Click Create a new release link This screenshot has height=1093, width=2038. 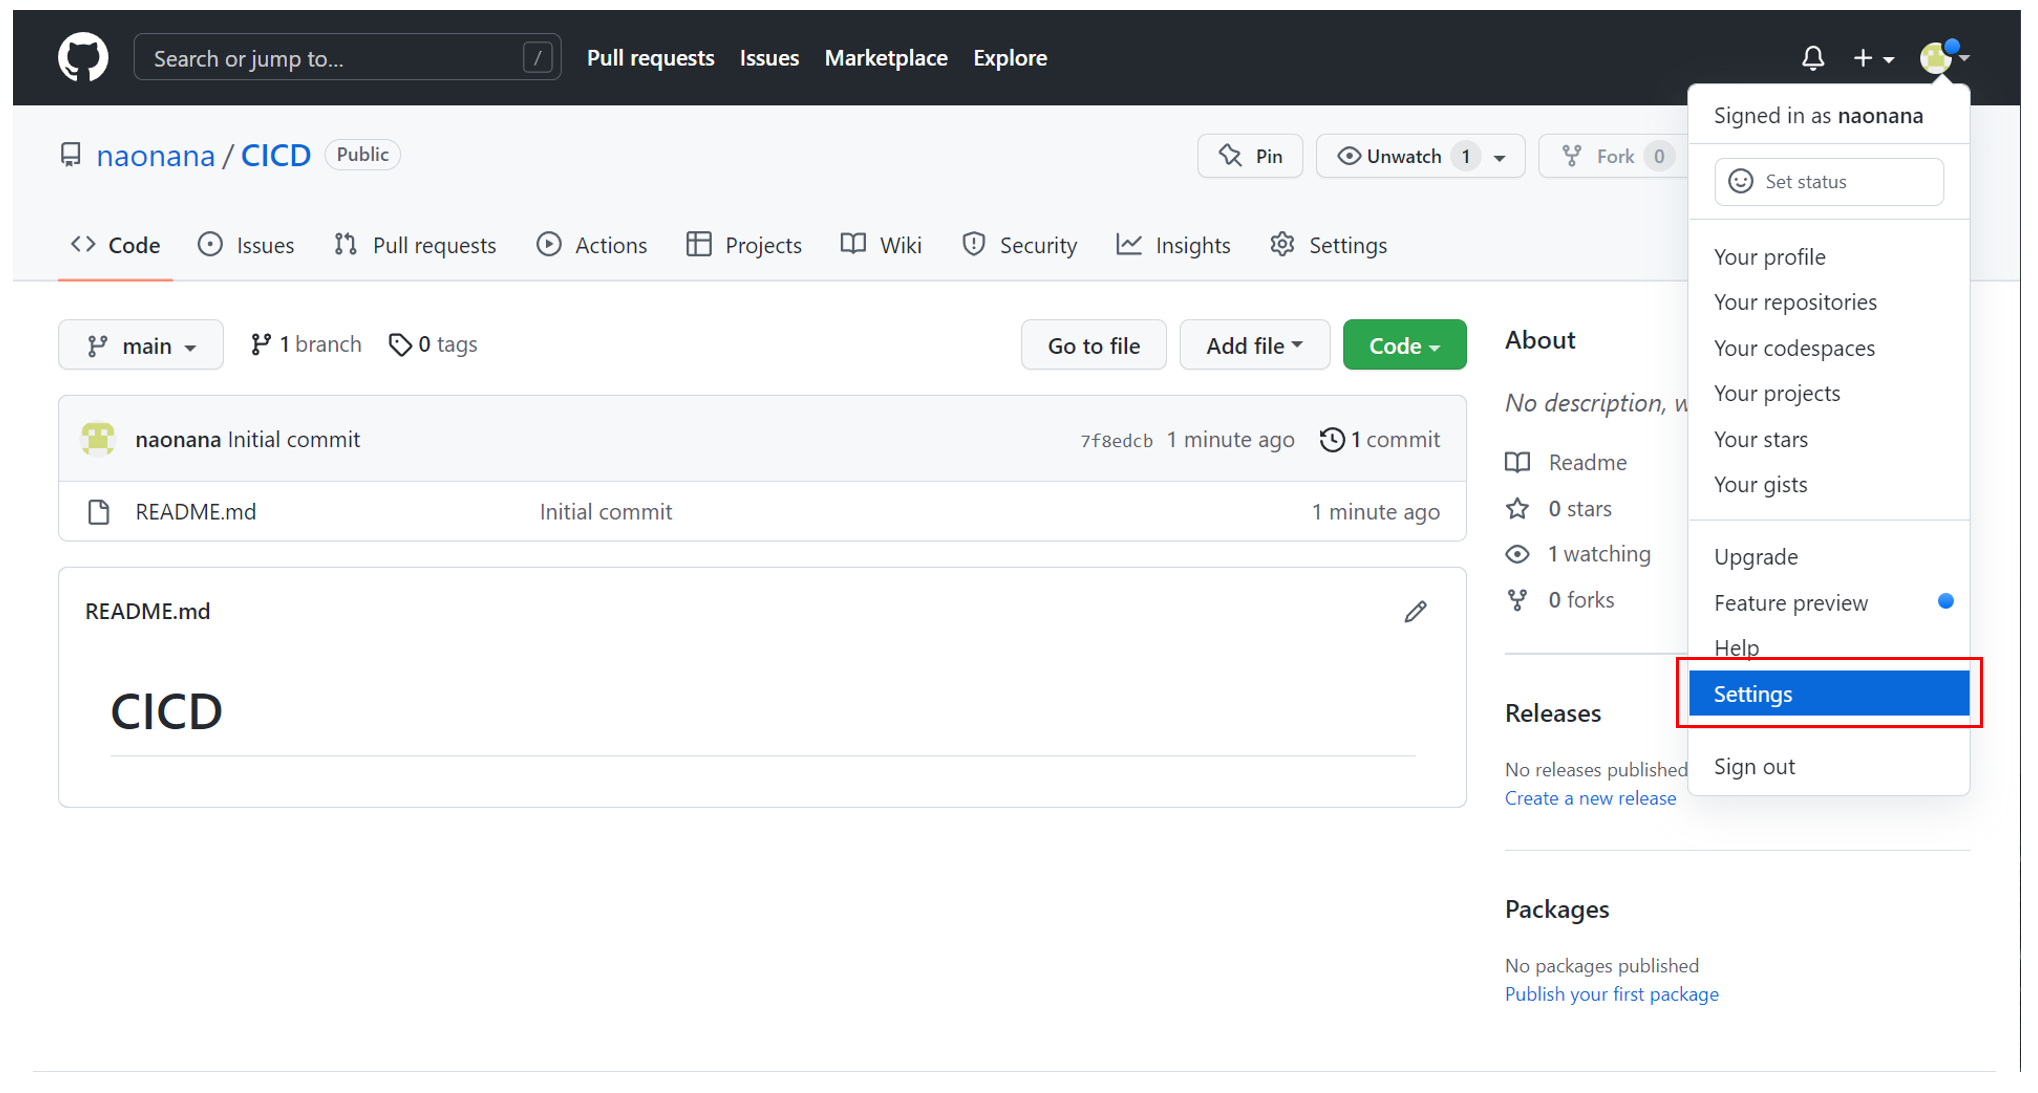[x=1590, y=798]
